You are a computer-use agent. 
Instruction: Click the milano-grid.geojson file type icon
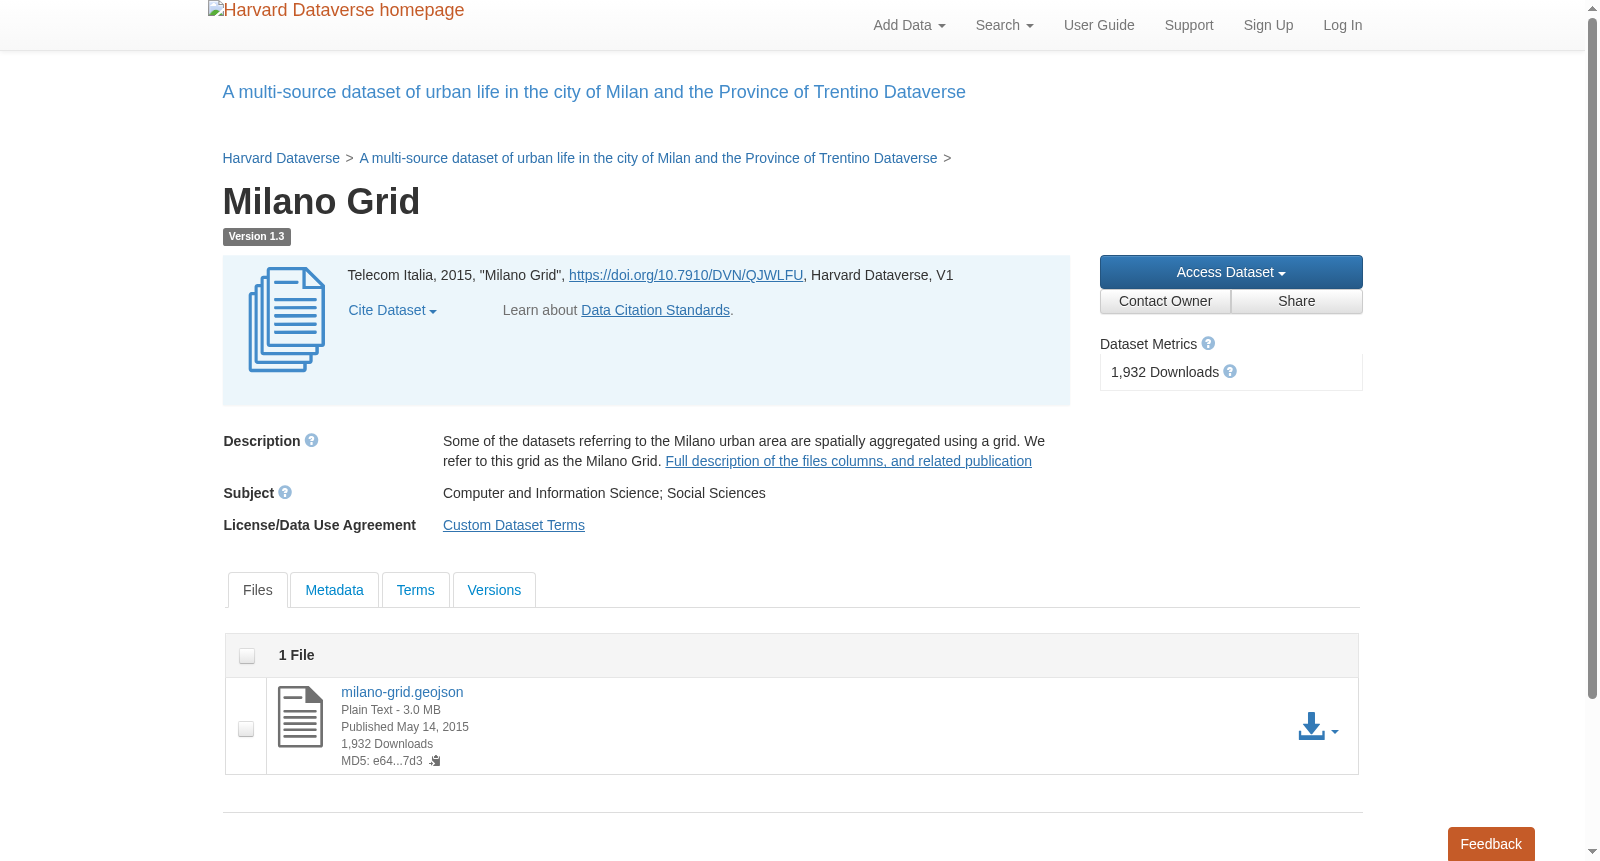coord(300,717)
